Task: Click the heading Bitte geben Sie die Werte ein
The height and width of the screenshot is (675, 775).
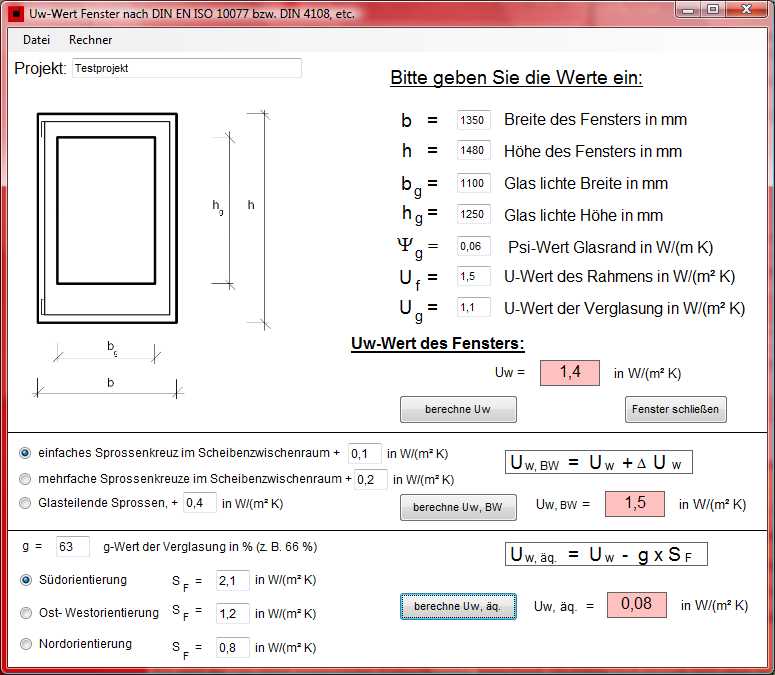Action: [517, 78]
